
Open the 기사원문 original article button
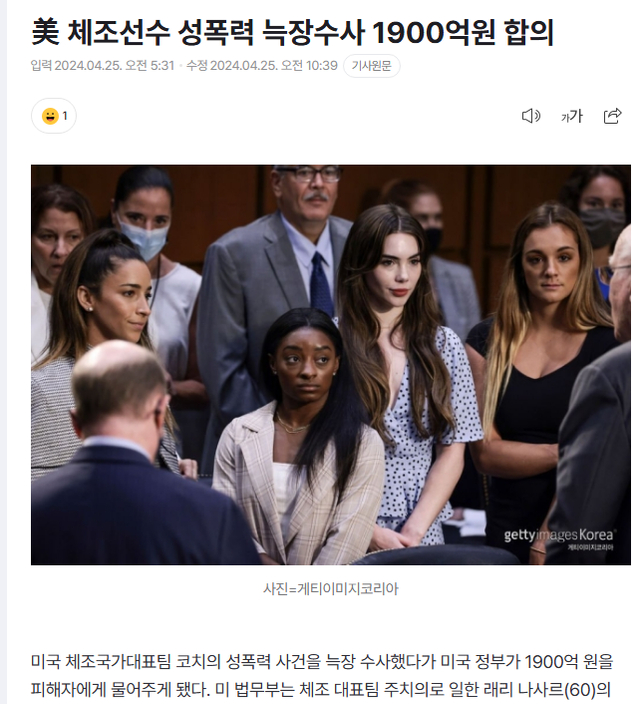(371, 66)
